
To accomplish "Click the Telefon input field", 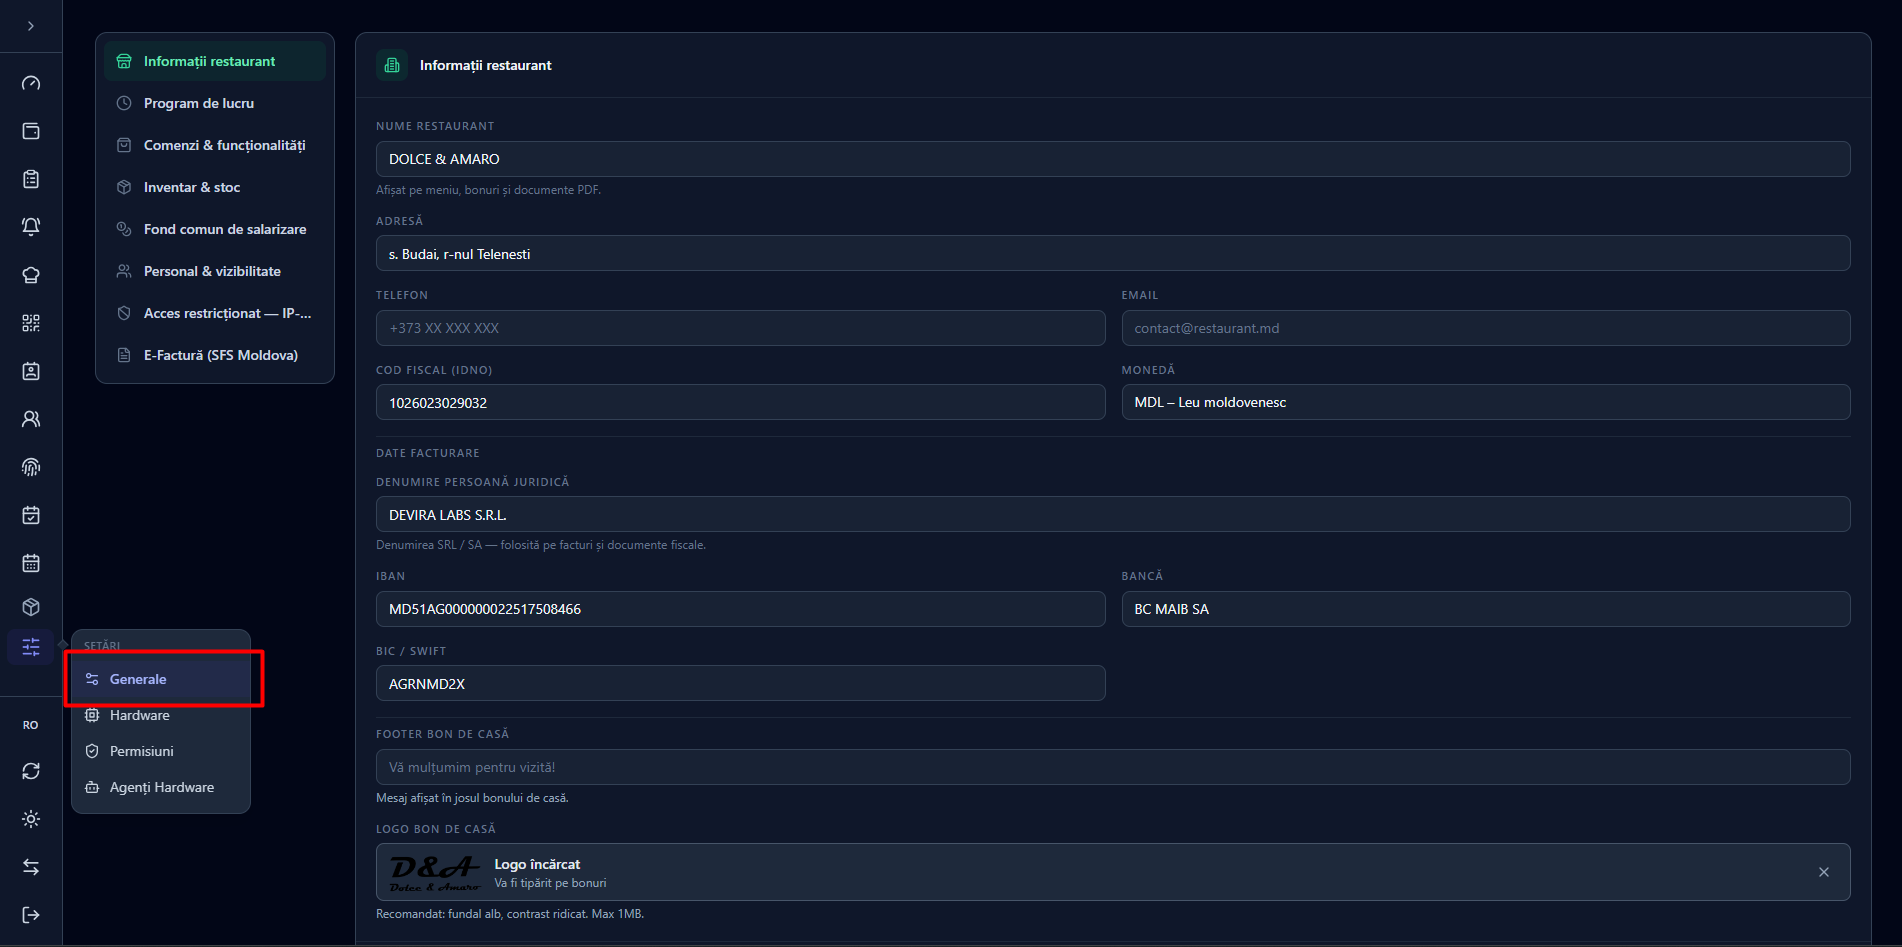I will coord(740,328).
